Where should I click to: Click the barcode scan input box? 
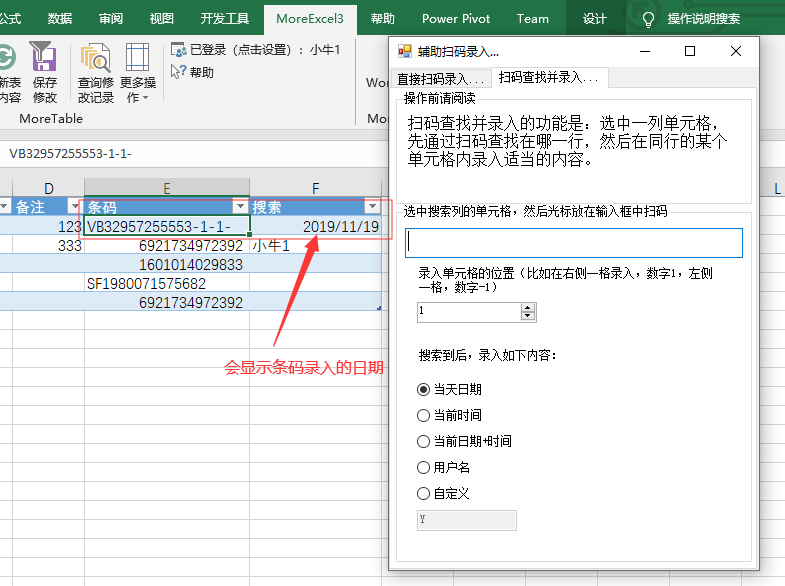[x=573, y=243]
